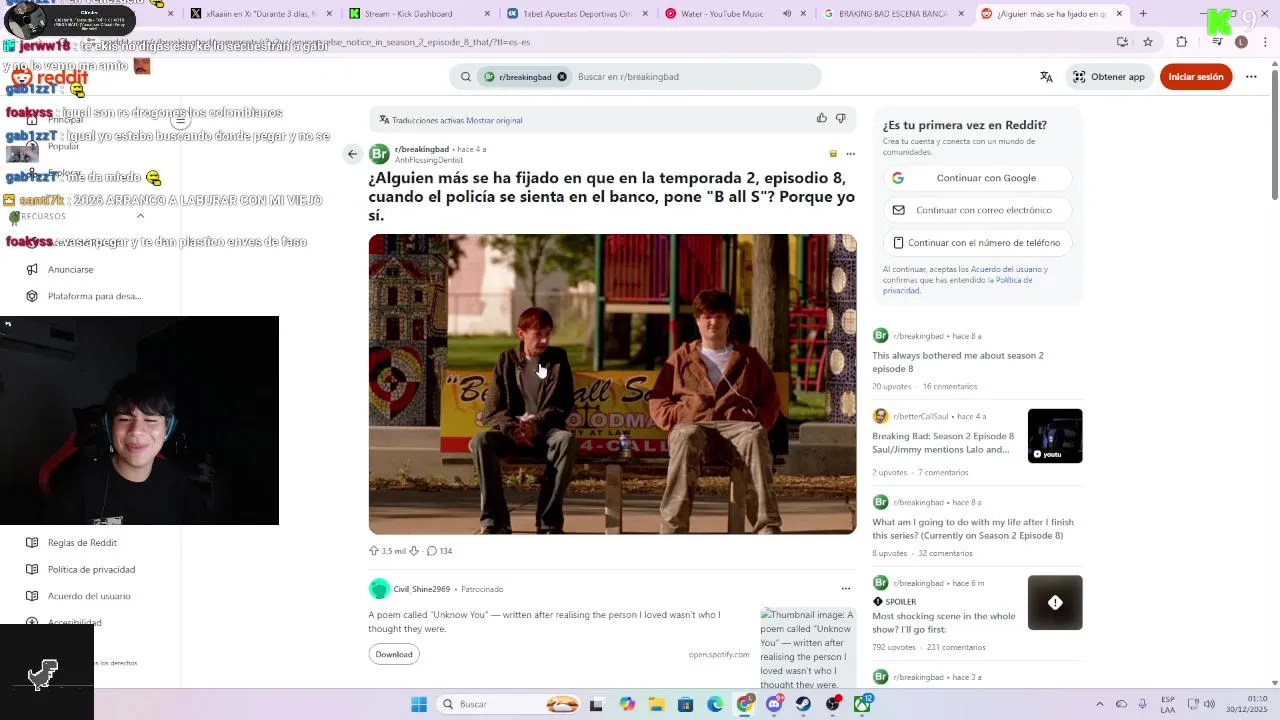Open File Explorer from the taskbar
This screenshot has width=1280, height=720.
656,704
